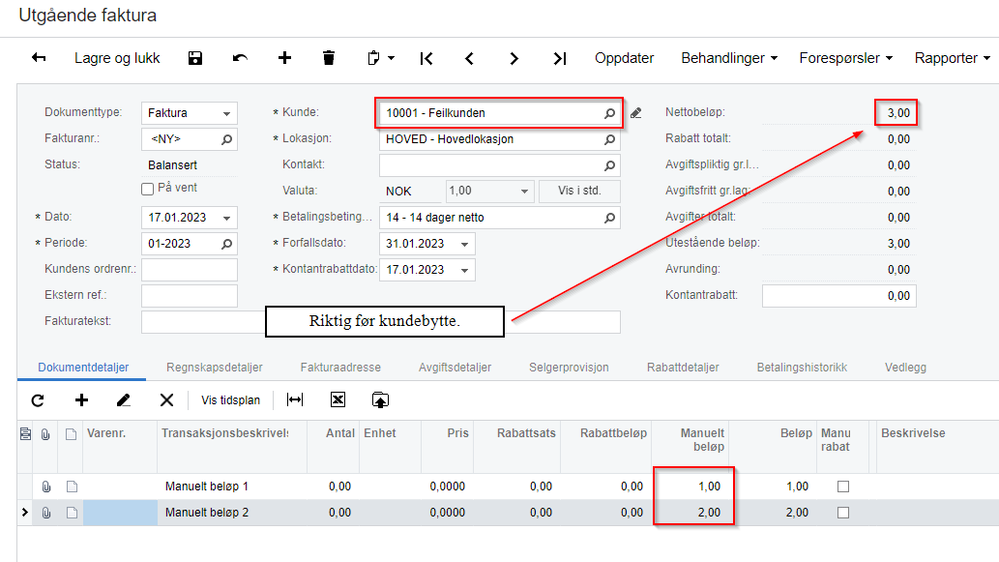Click the undo arrow icon
The image size is (999, 562).
(x=240, y=58)
